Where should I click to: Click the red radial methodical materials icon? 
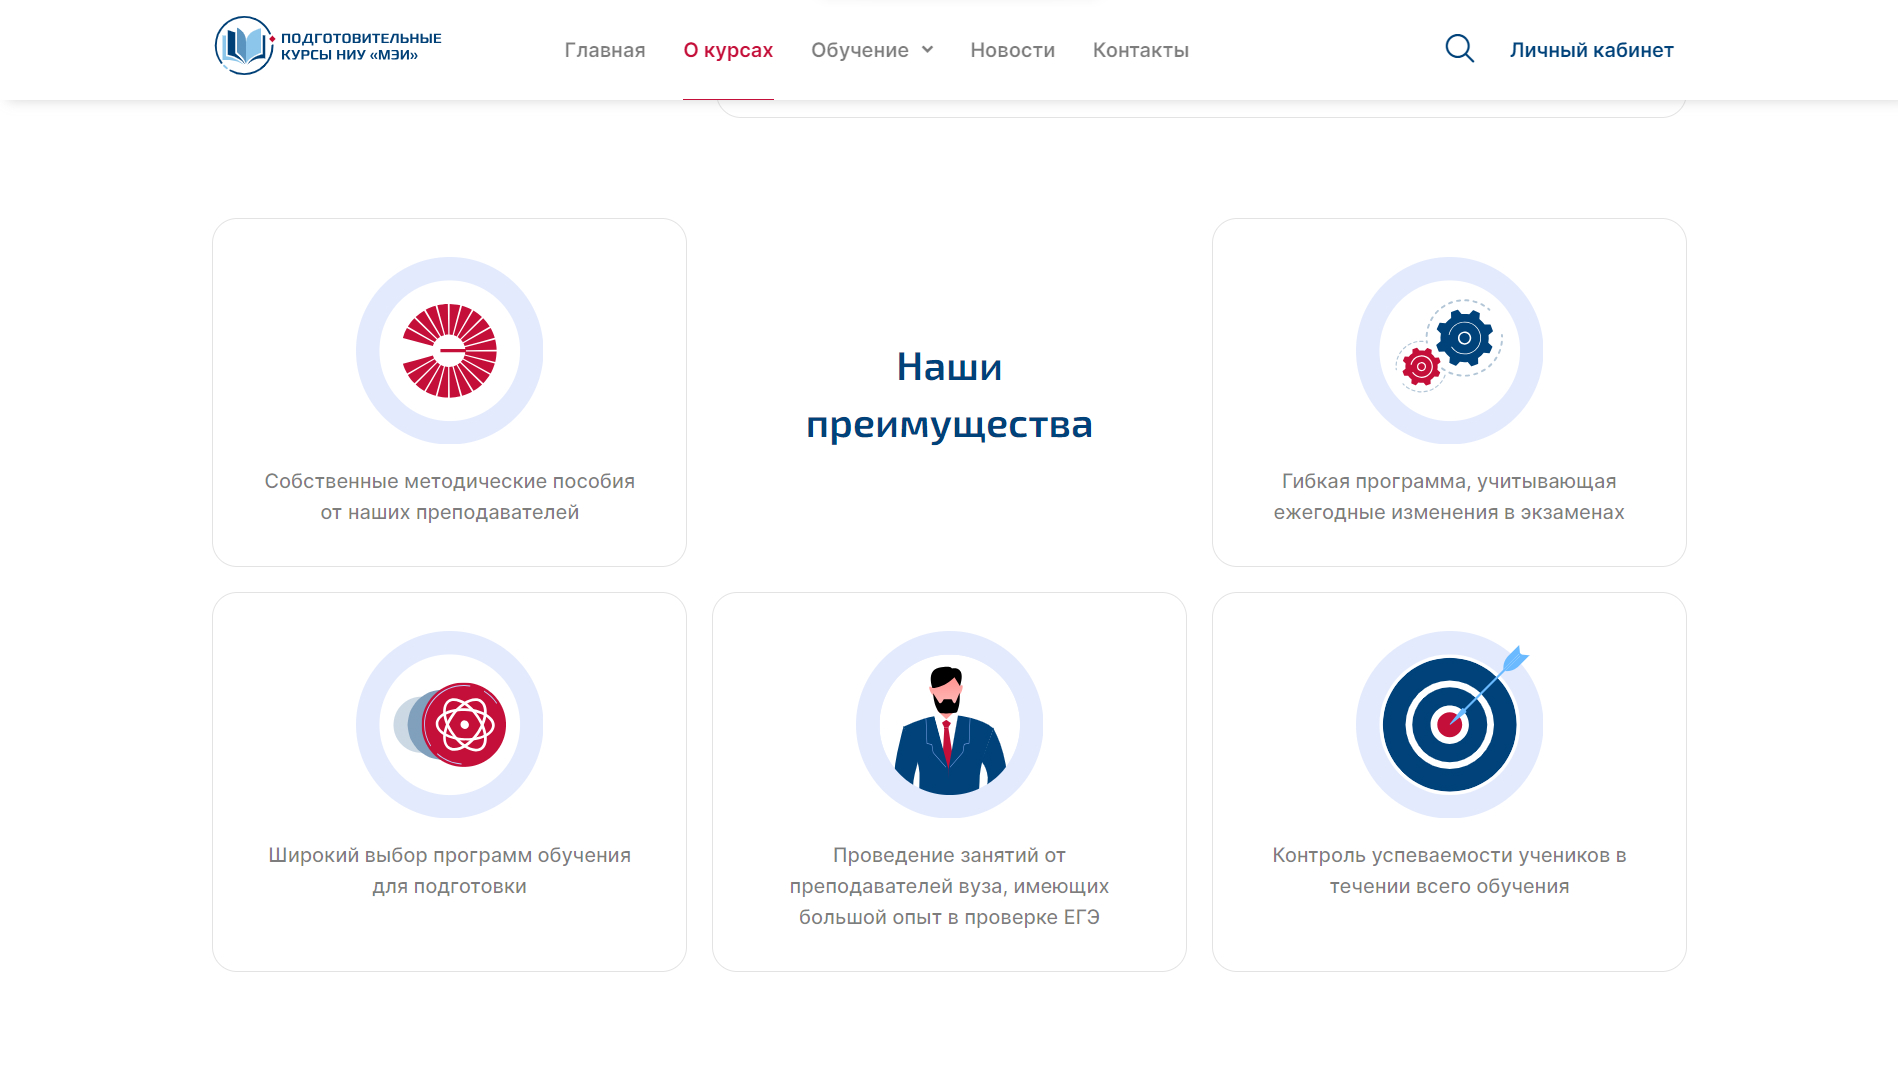click(x=449, y=351)
